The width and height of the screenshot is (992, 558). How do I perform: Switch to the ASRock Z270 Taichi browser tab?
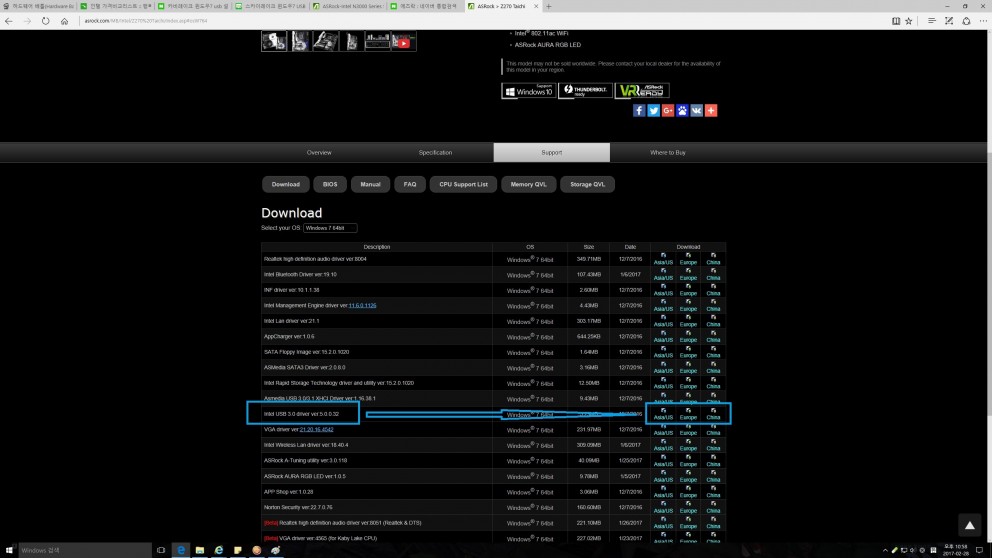click(500, 6)
